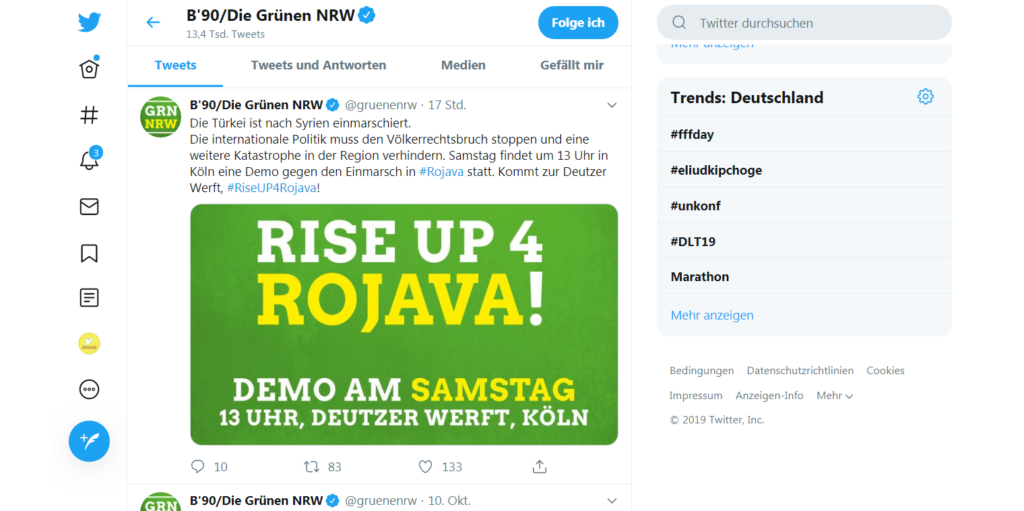
Task: Expand the first tweet's options chevron
Action: pyautogui.click(x=612, y=105)
